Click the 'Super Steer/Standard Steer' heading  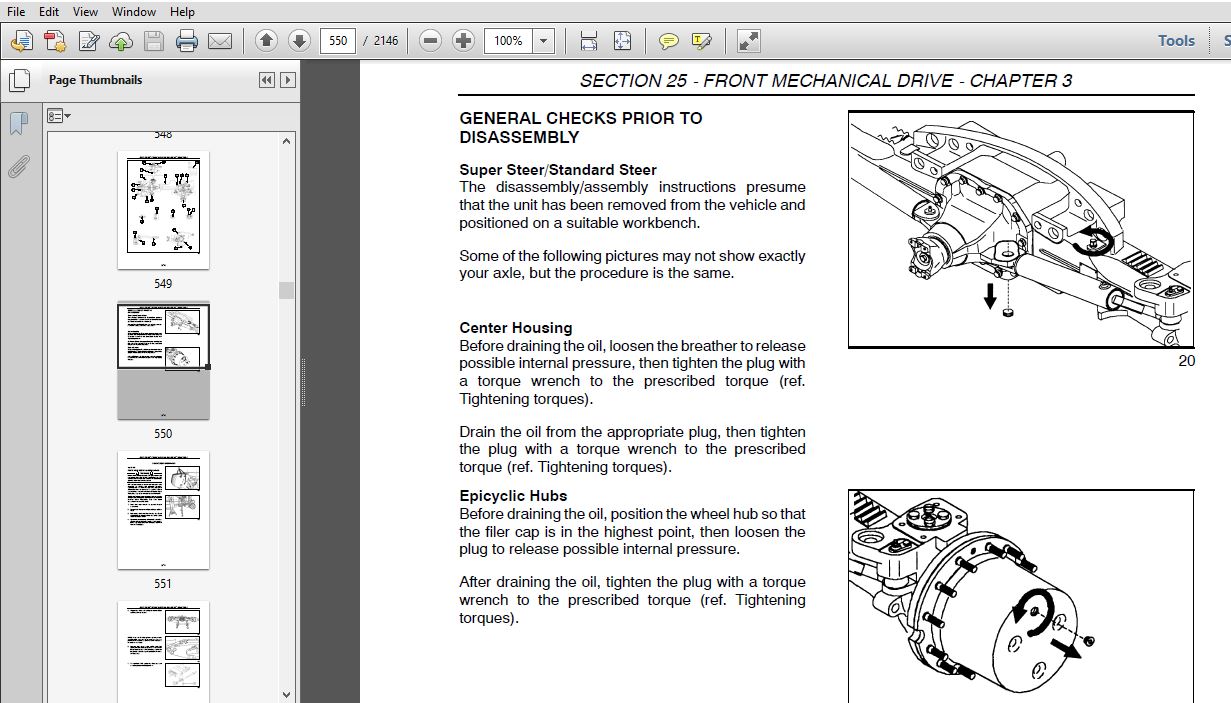click(x=558, y=170)
